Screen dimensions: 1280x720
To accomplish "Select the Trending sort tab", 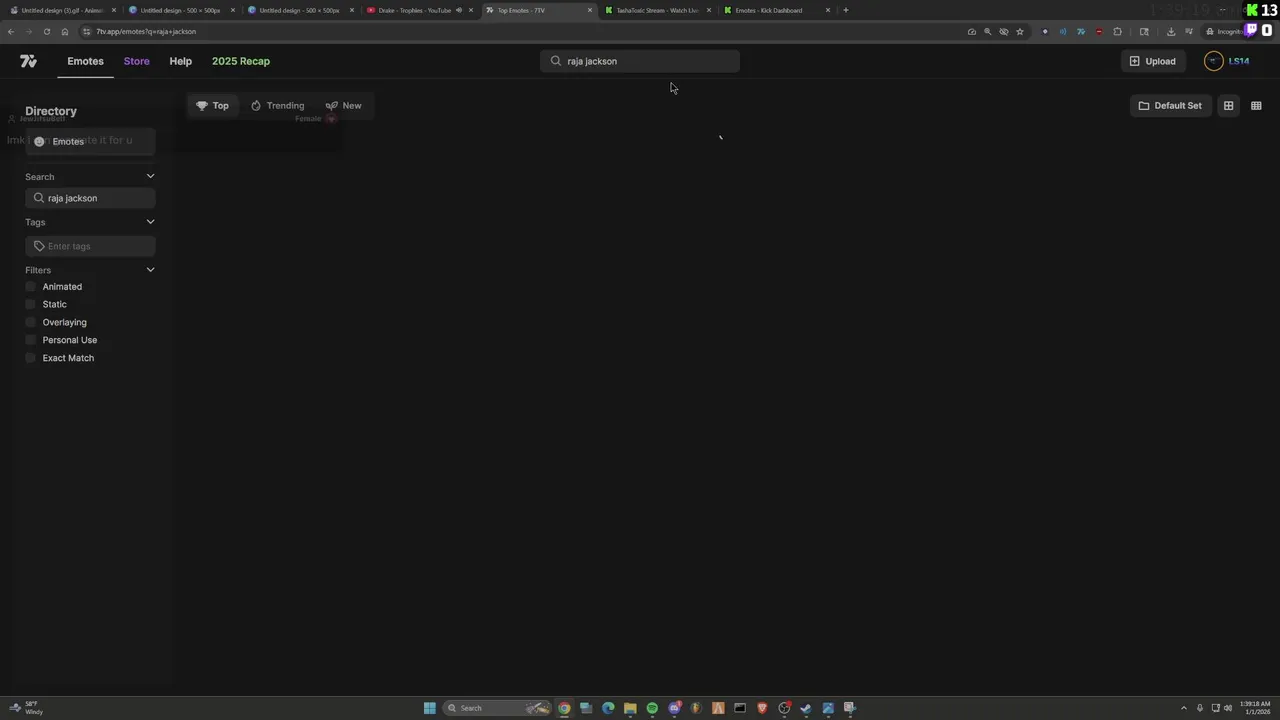I will 277,105.
